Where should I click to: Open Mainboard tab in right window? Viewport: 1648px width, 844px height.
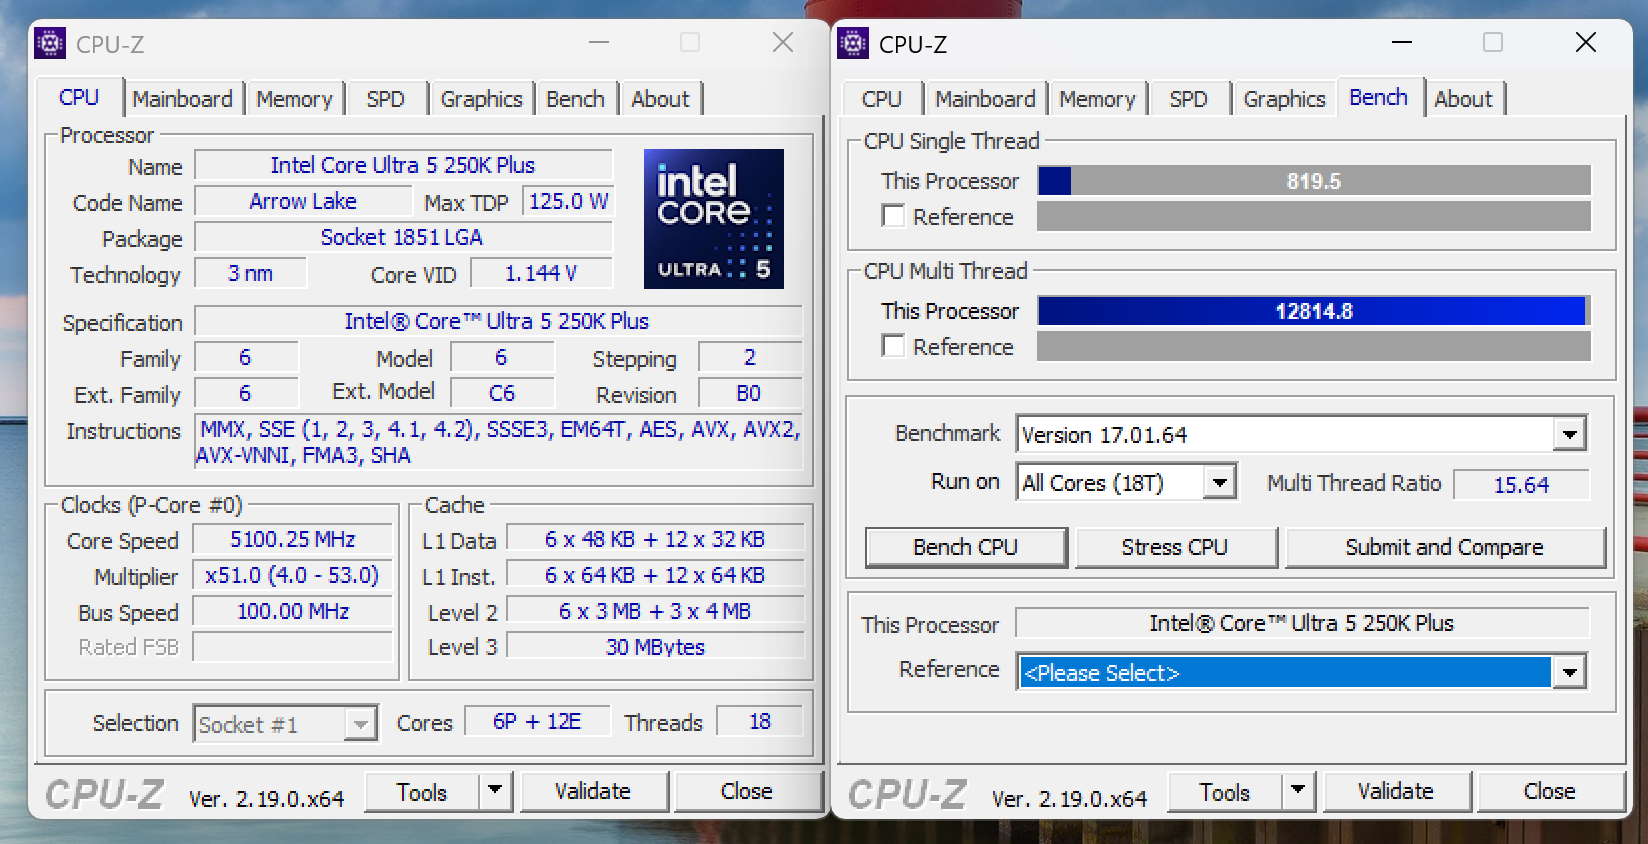point(985,99)
